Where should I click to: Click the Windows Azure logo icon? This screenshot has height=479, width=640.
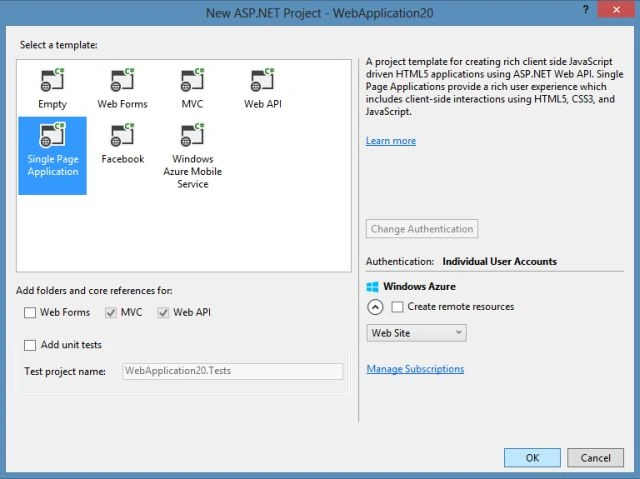click(372, 287)
